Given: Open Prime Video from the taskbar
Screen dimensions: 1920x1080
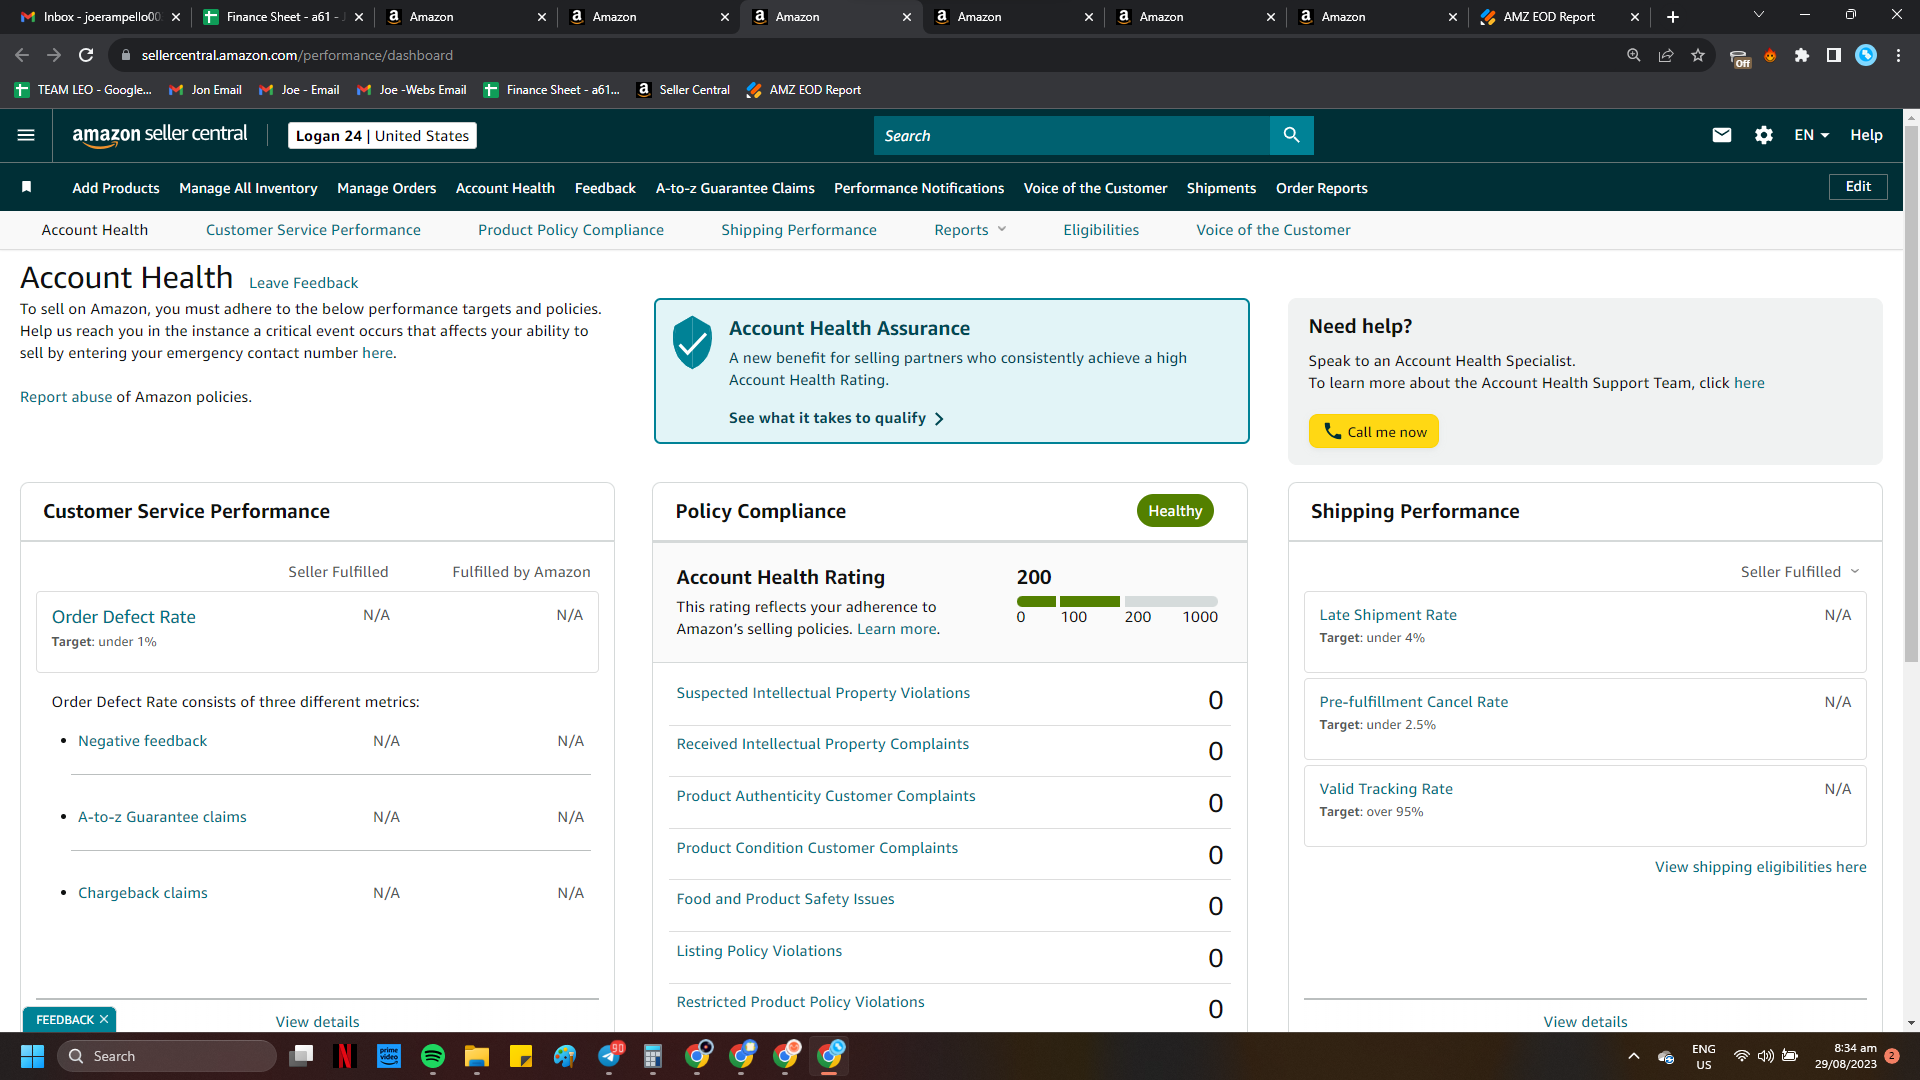Looking at the screenshot, I should pos(389,1056).
